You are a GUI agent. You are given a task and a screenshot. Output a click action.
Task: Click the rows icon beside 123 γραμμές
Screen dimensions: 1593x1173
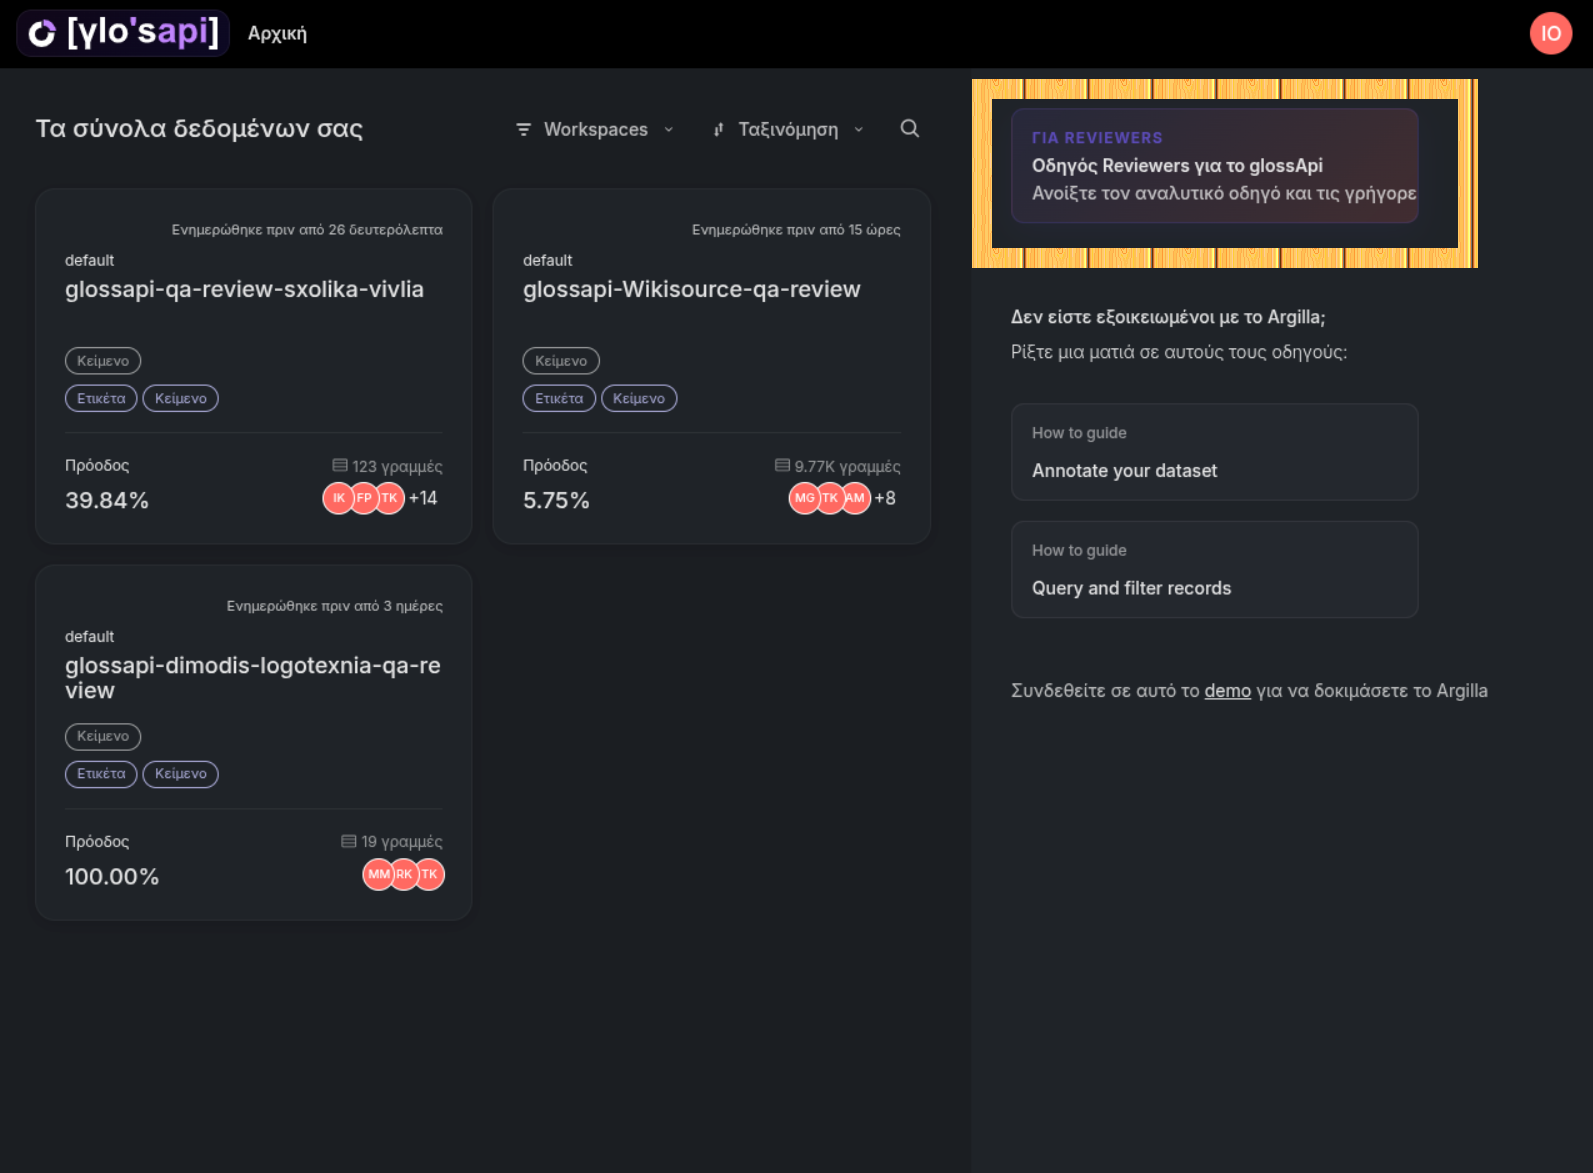(340, 465)
